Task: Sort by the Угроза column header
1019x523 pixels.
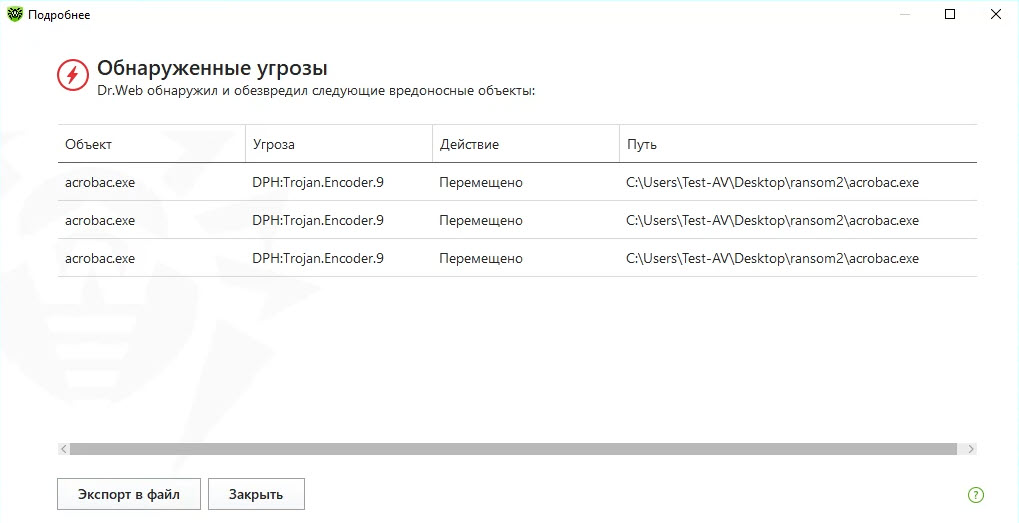Action: pyautogui.click(x=274, y=144)
